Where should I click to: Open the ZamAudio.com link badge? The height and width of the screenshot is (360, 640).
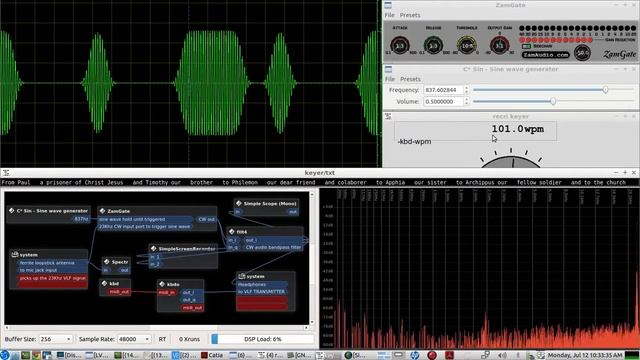[546, 55]
